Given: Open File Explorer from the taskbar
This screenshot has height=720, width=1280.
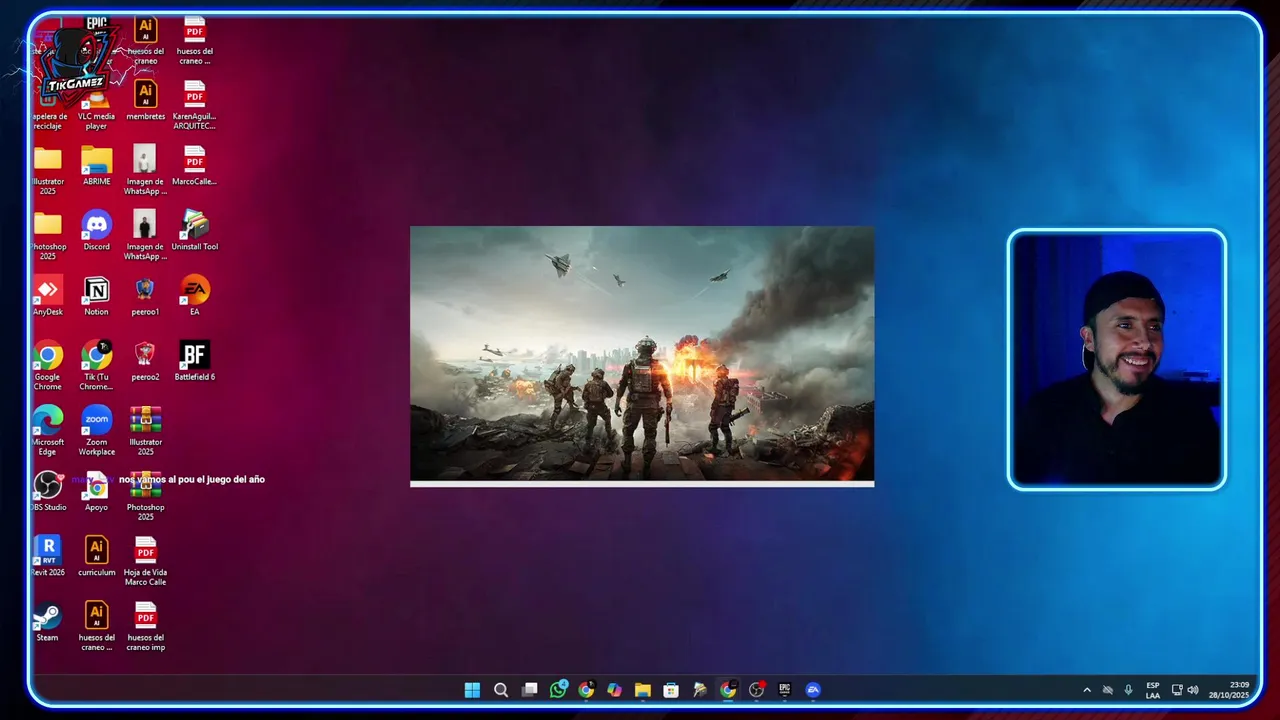Looking at the screenshot, I should pyautogui.click(x=643, y=690).
